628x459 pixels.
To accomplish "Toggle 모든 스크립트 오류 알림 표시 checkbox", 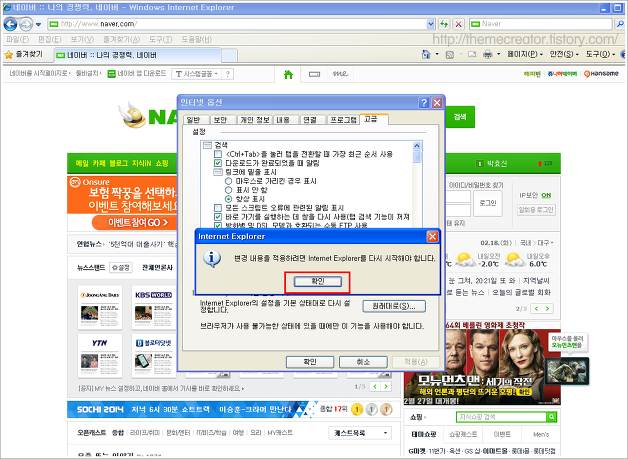I will point(218,208).
